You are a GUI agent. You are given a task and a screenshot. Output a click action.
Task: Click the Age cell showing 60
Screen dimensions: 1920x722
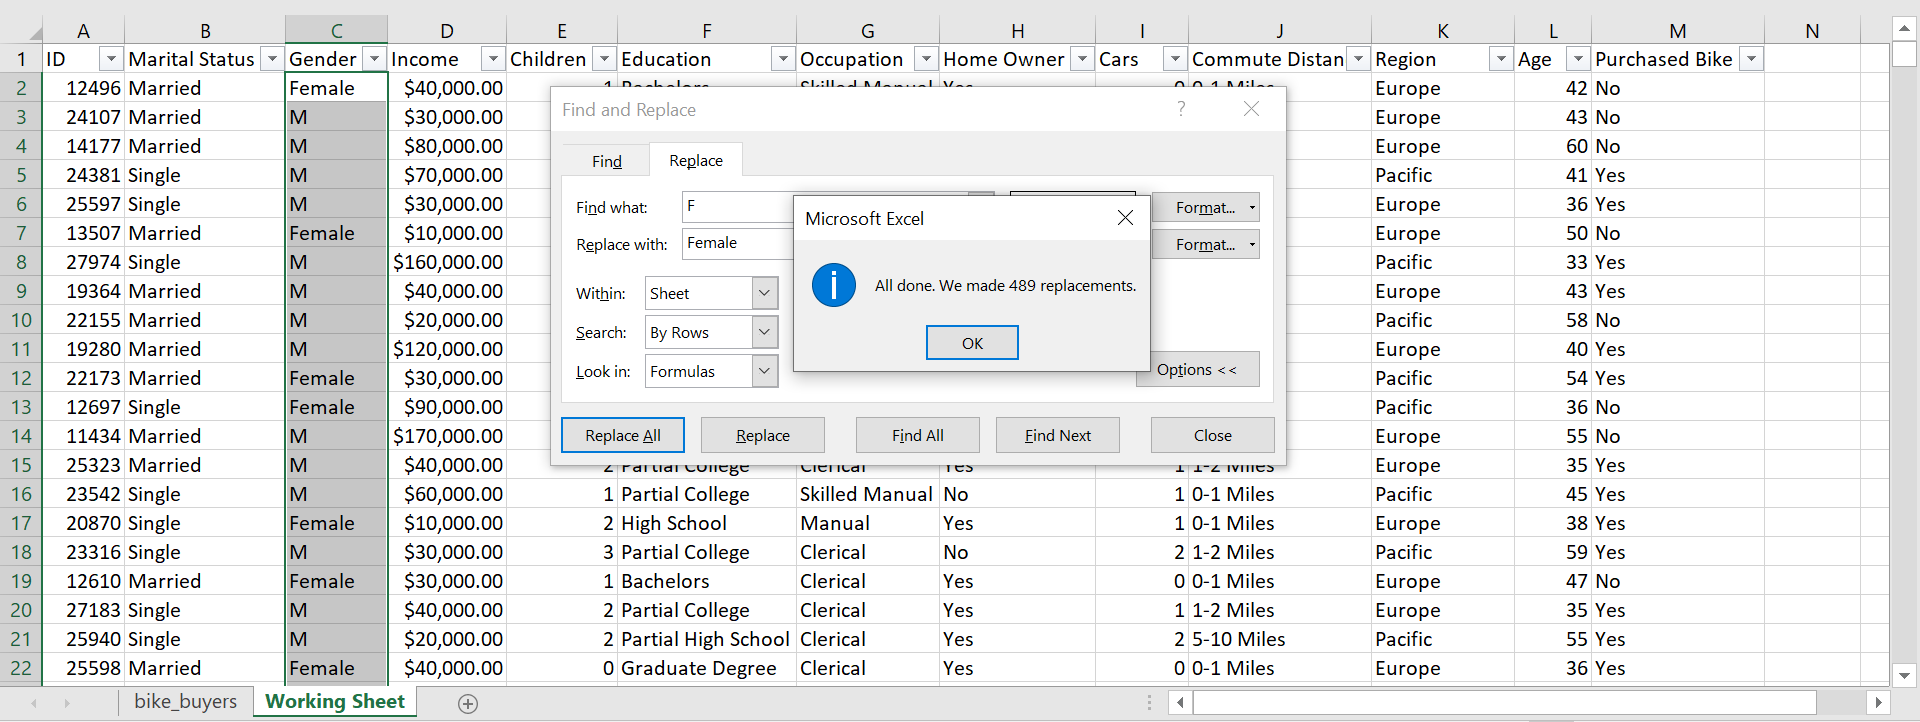point(1553,146)
